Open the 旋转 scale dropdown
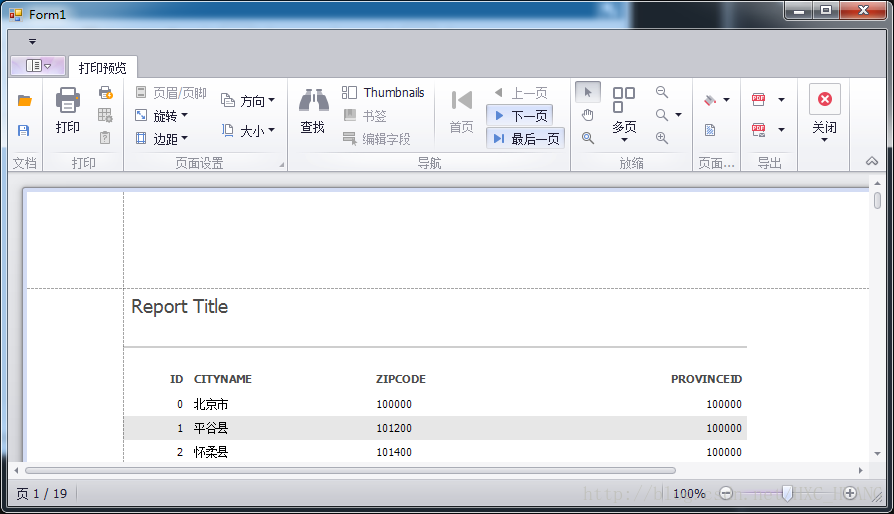 tap(161, 116)
